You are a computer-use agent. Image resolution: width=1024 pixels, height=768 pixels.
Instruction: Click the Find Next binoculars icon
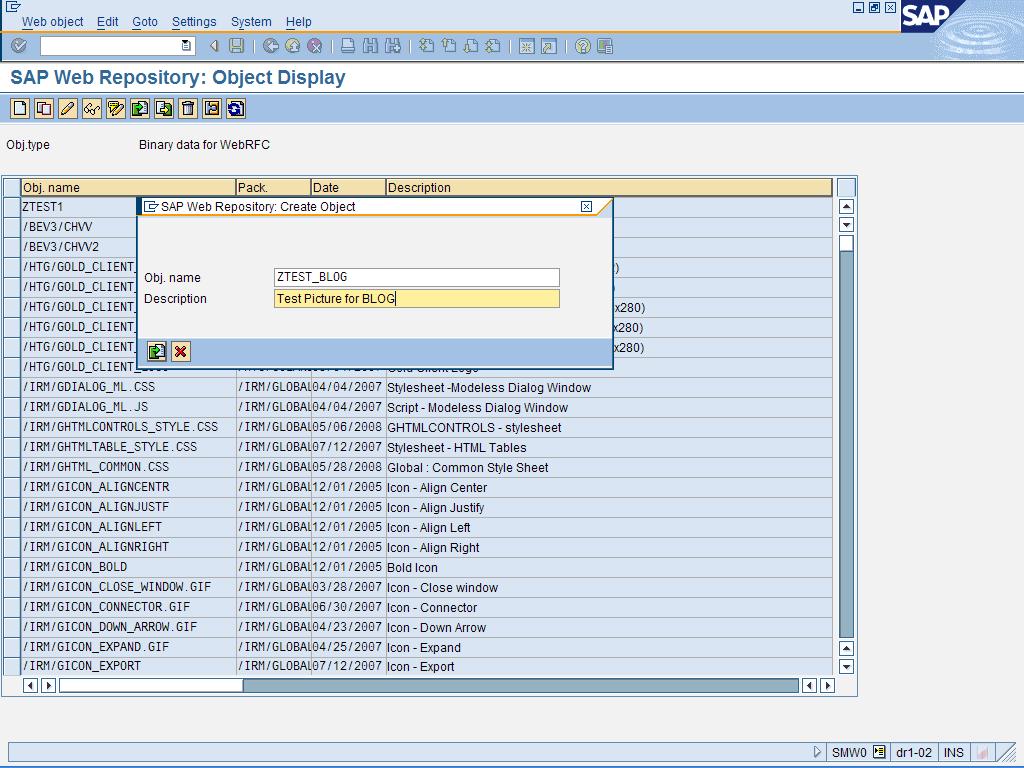392,46
